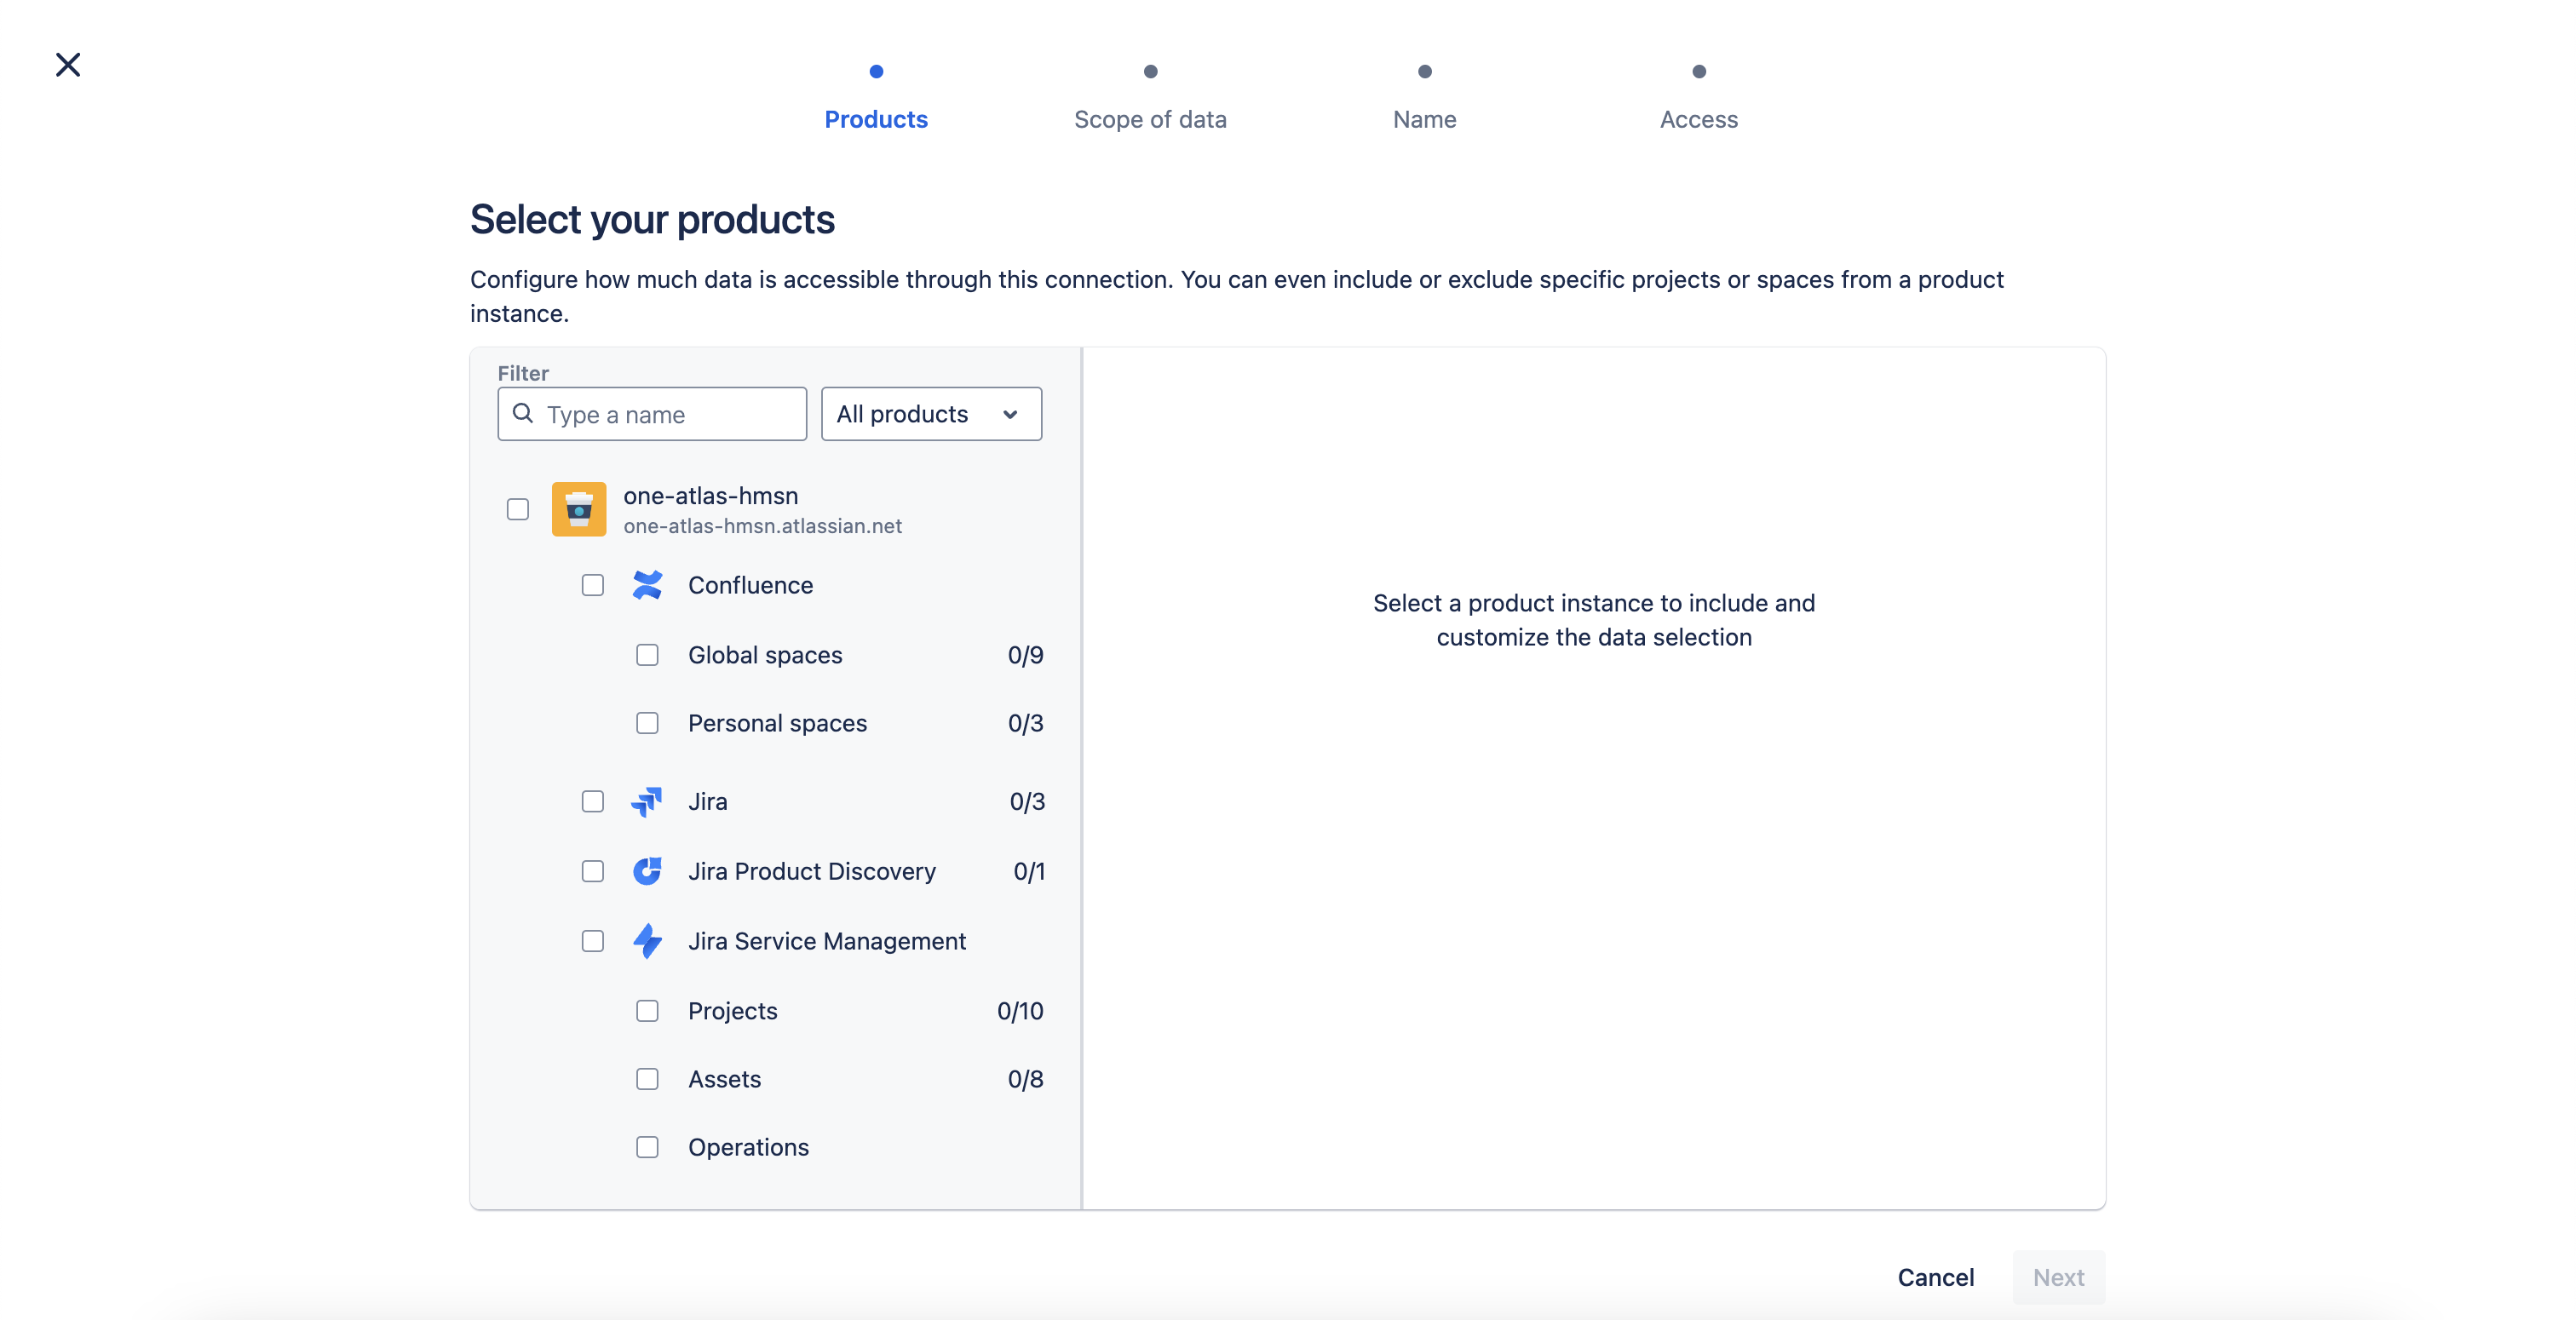Click the Global spaces label
2576x1320 pixels.
click(x=765, y=655)
